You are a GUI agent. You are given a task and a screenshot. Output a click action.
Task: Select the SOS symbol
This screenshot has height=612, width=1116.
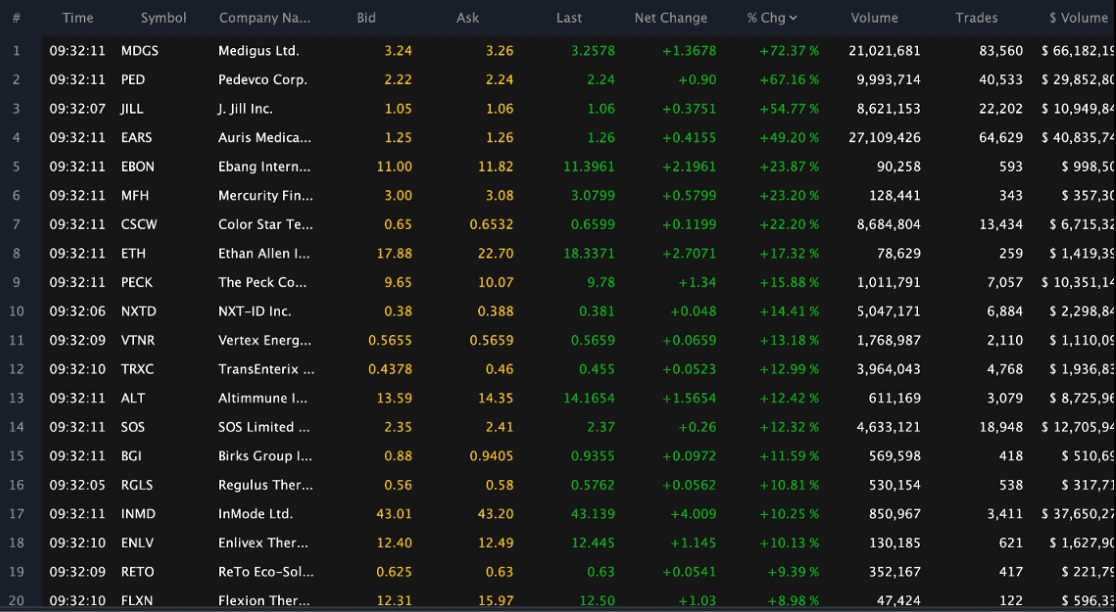[x=132, y=427]
